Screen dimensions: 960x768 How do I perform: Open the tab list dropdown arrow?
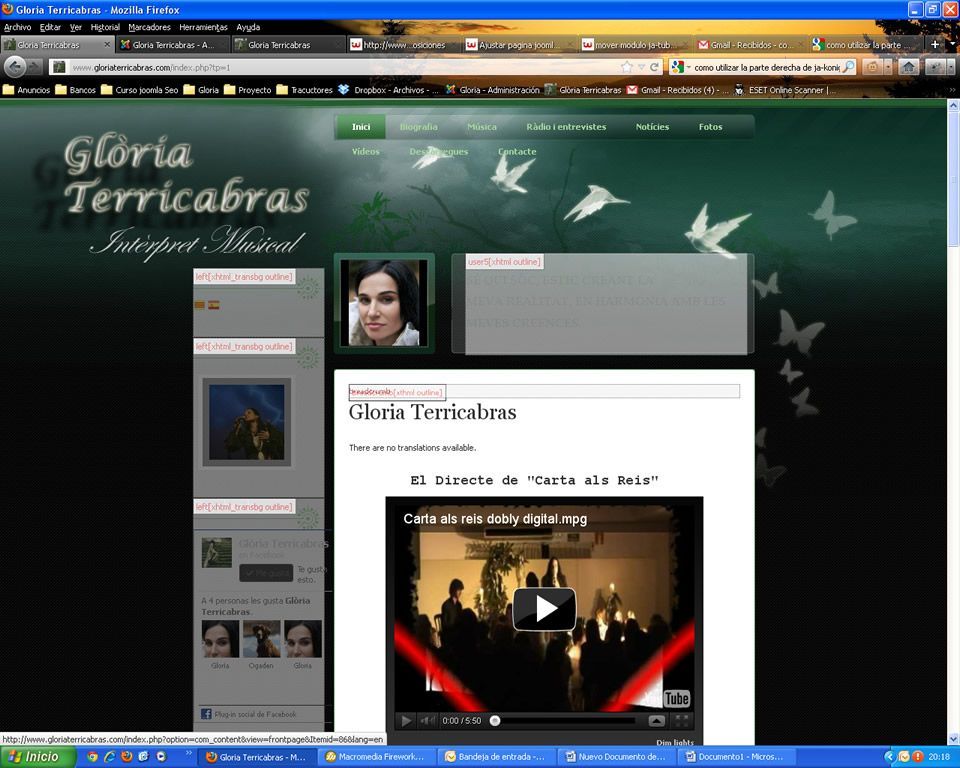[951, 45]
